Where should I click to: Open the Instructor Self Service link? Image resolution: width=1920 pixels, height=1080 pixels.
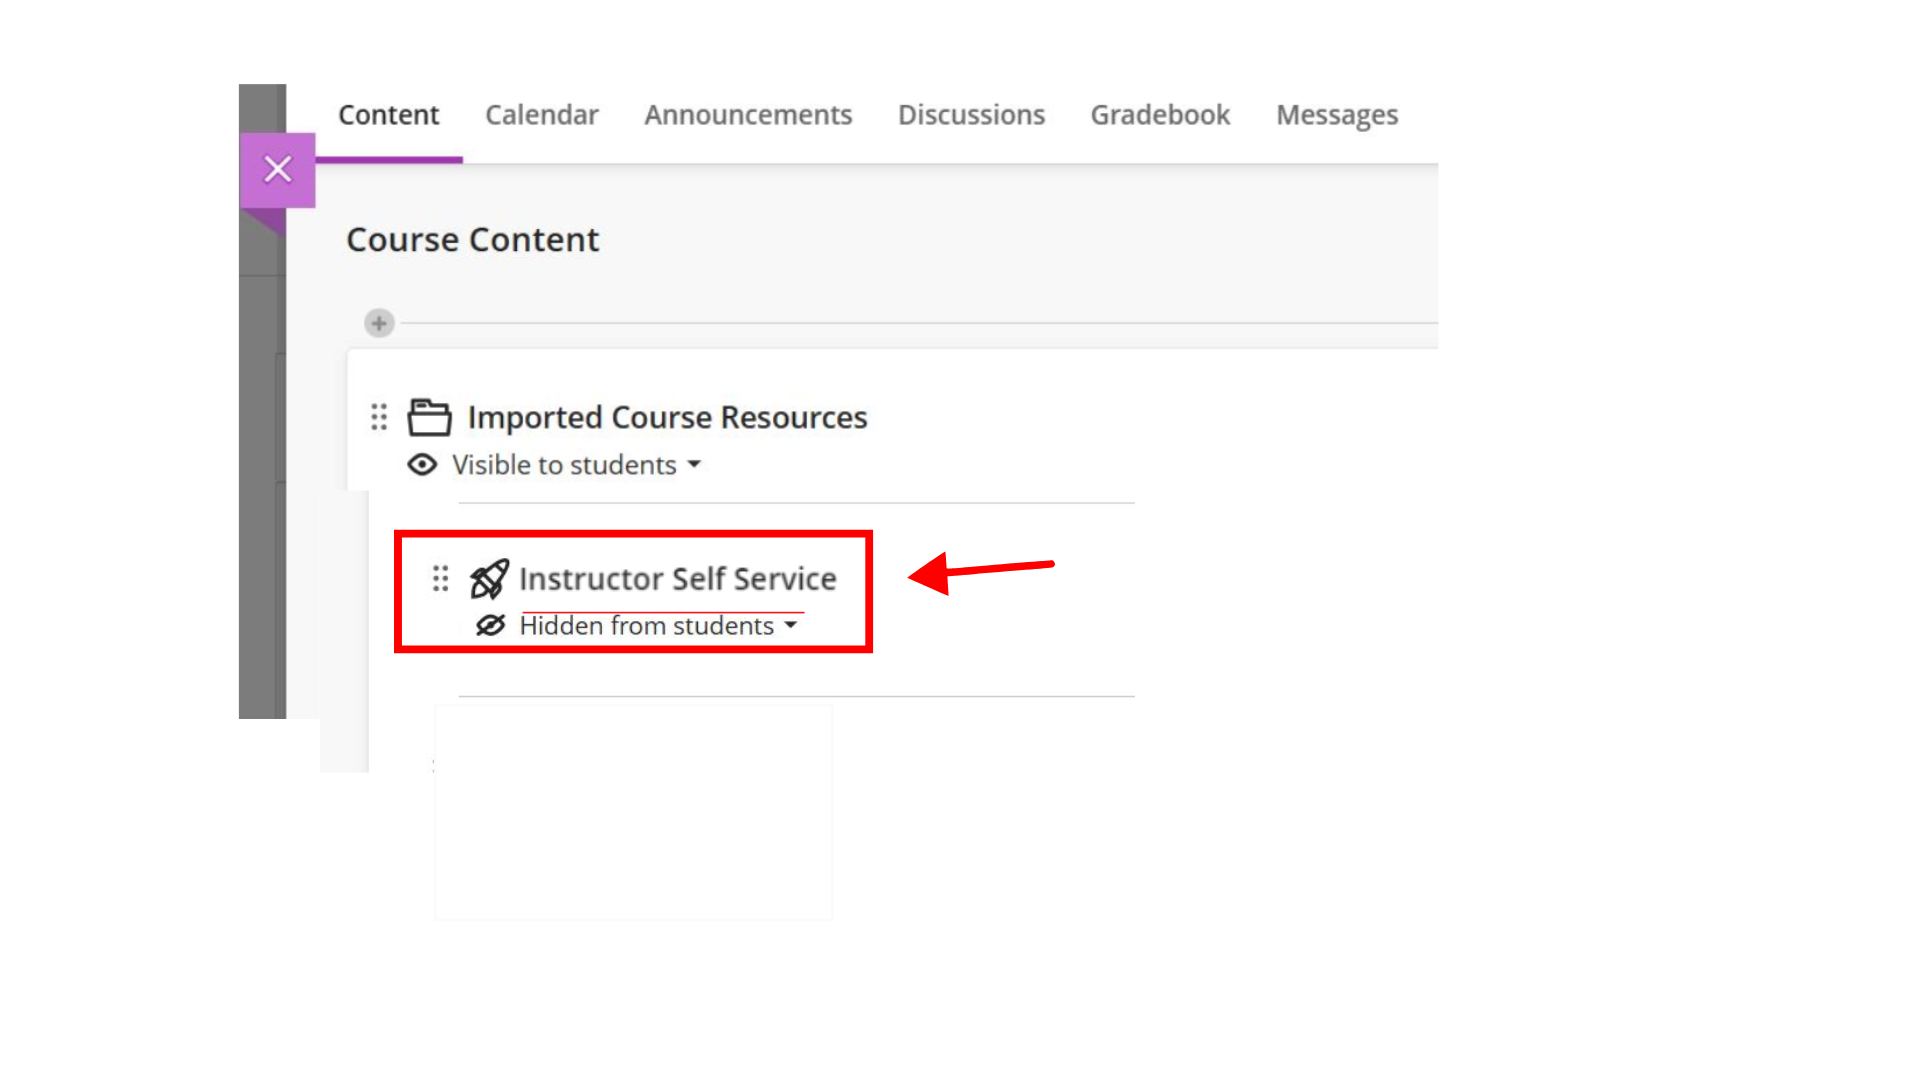pyautogui.click(x=677, y=579)
